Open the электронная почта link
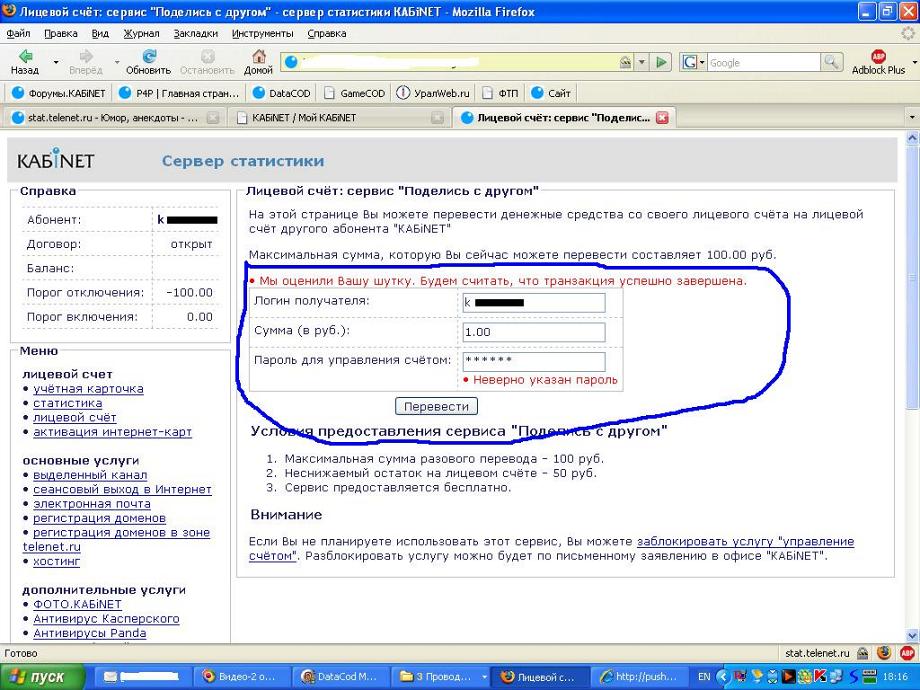 [x=92, y=503]
